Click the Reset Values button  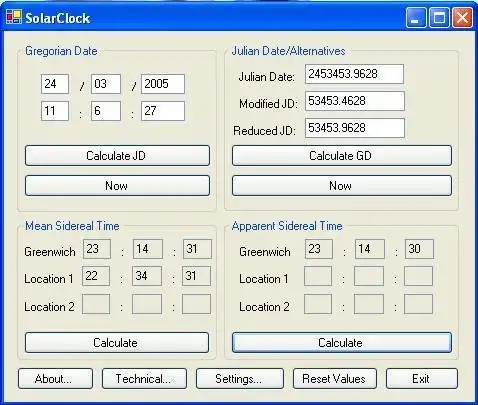point(335,379)
